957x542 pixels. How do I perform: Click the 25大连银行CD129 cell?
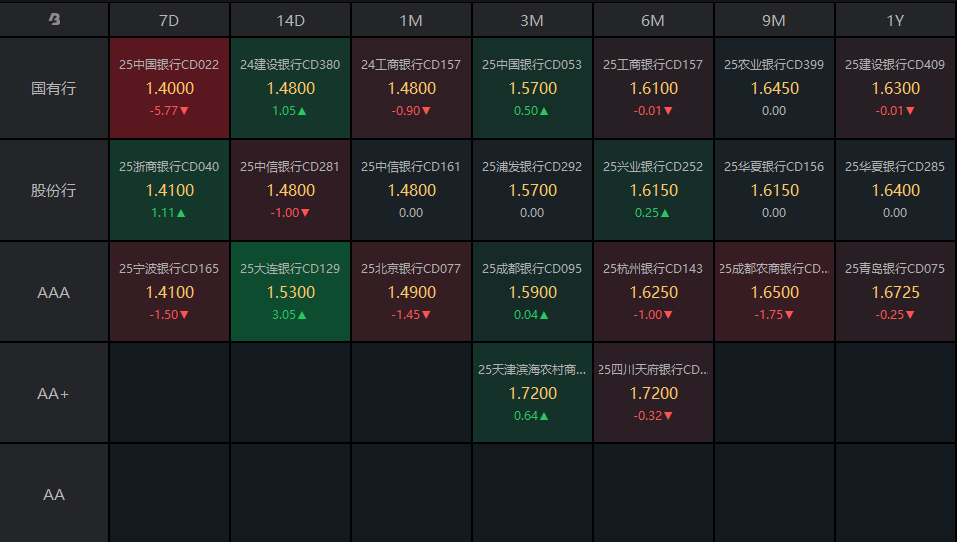coord(290,292)
